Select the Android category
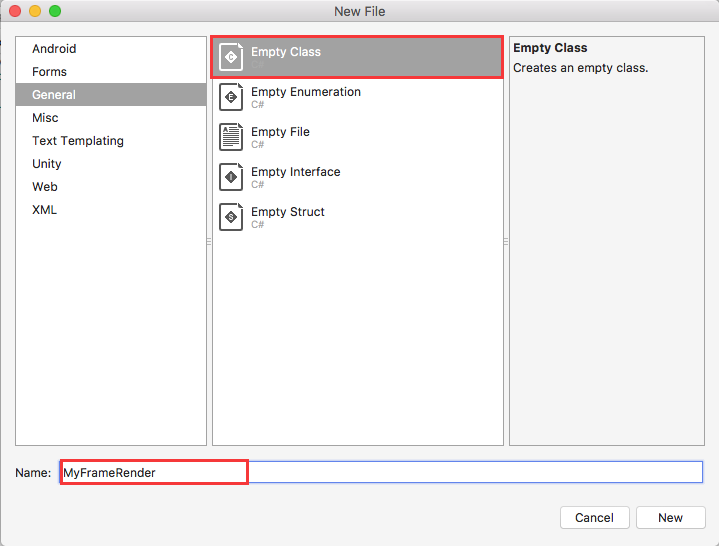The height and width of the screenshot is (546, 719). (54, 49)
